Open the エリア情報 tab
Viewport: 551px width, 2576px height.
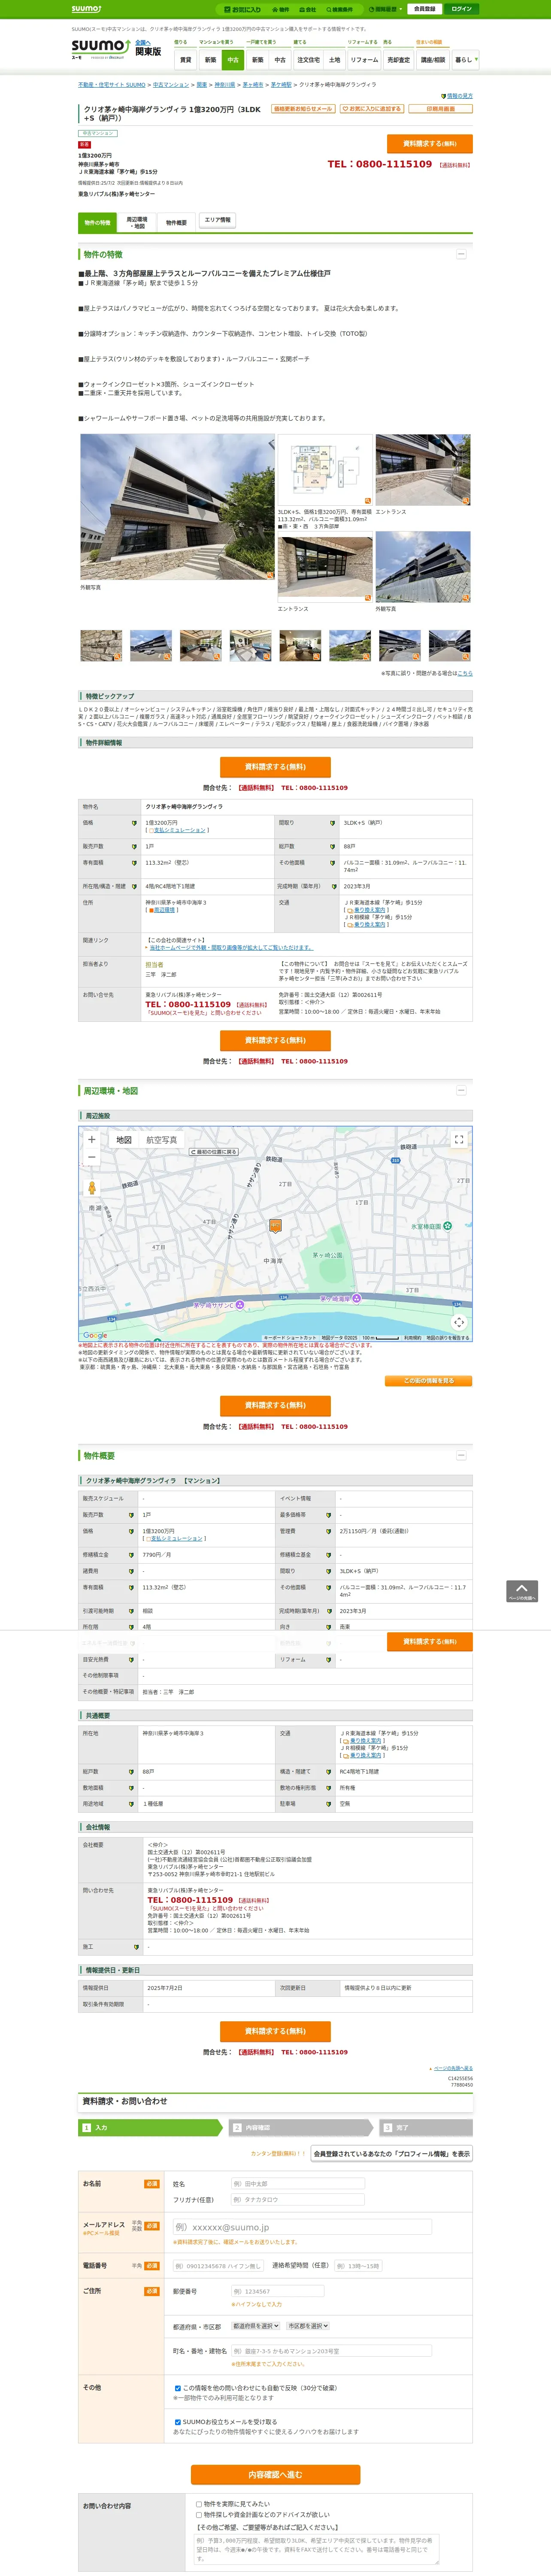click(x=217, y=220)
